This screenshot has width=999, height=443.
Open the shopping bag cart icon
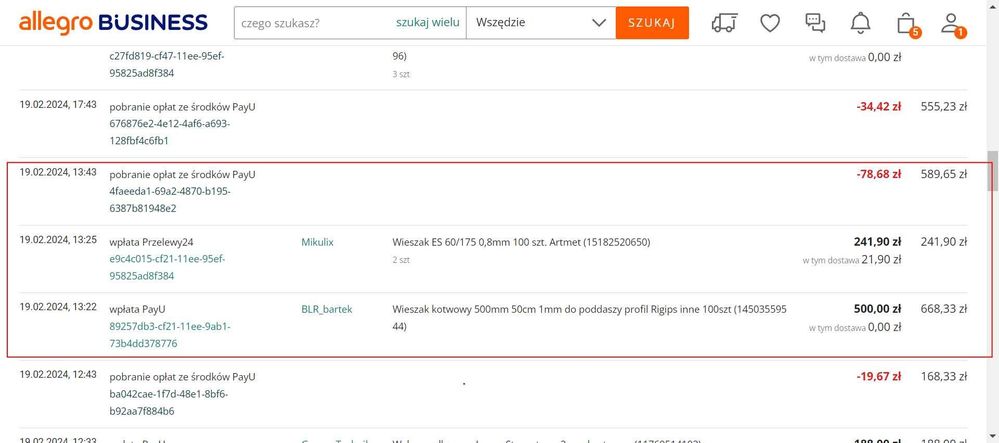pyautogui.click(x=907, y=24)
